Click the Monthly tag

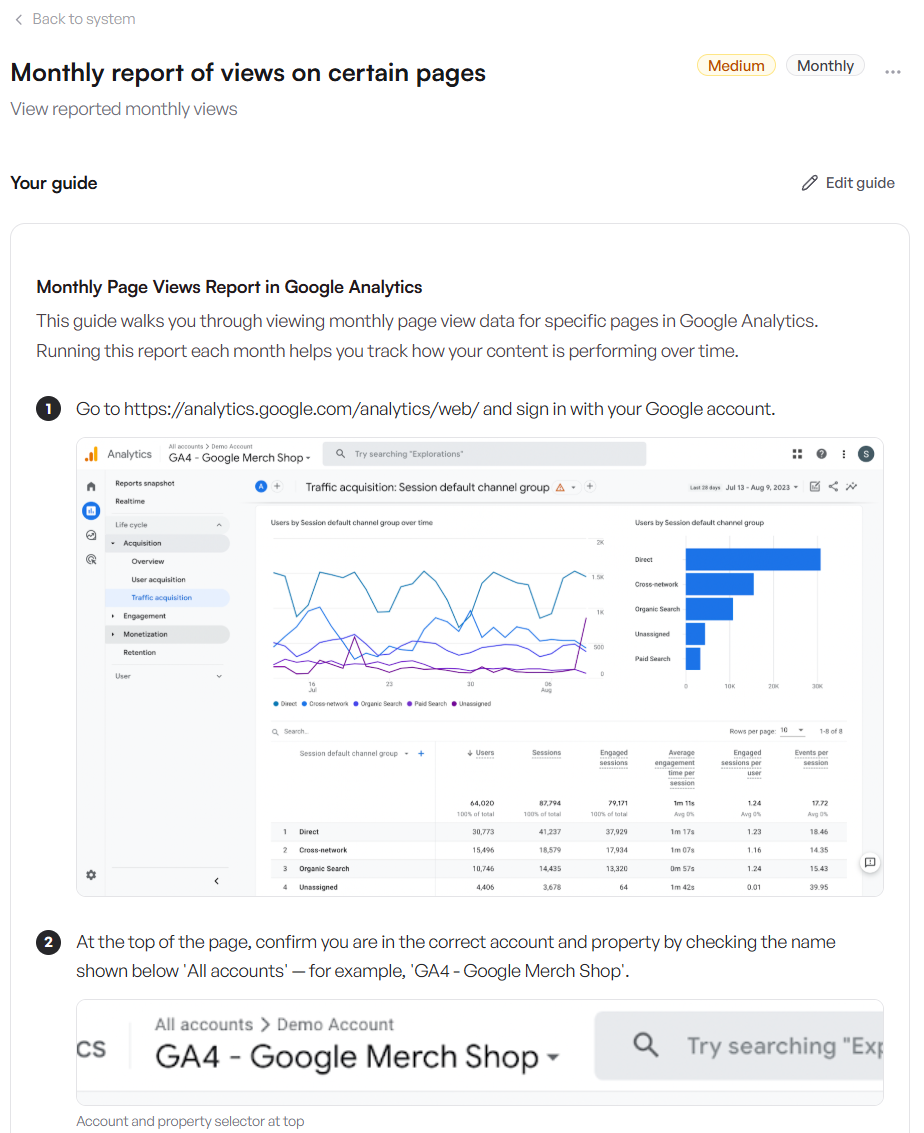(825, 66)
